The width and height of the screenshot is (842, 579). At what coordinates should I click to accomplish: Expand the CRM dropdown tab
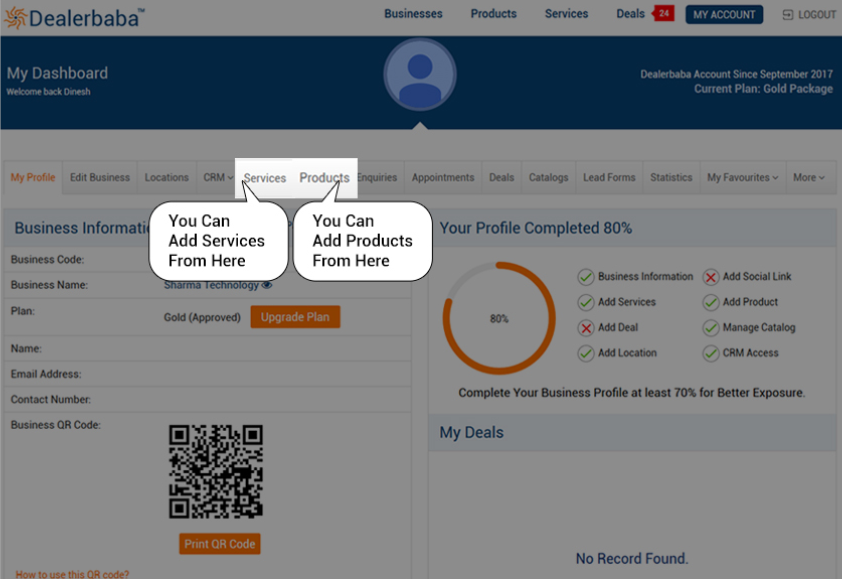point(218,177)
